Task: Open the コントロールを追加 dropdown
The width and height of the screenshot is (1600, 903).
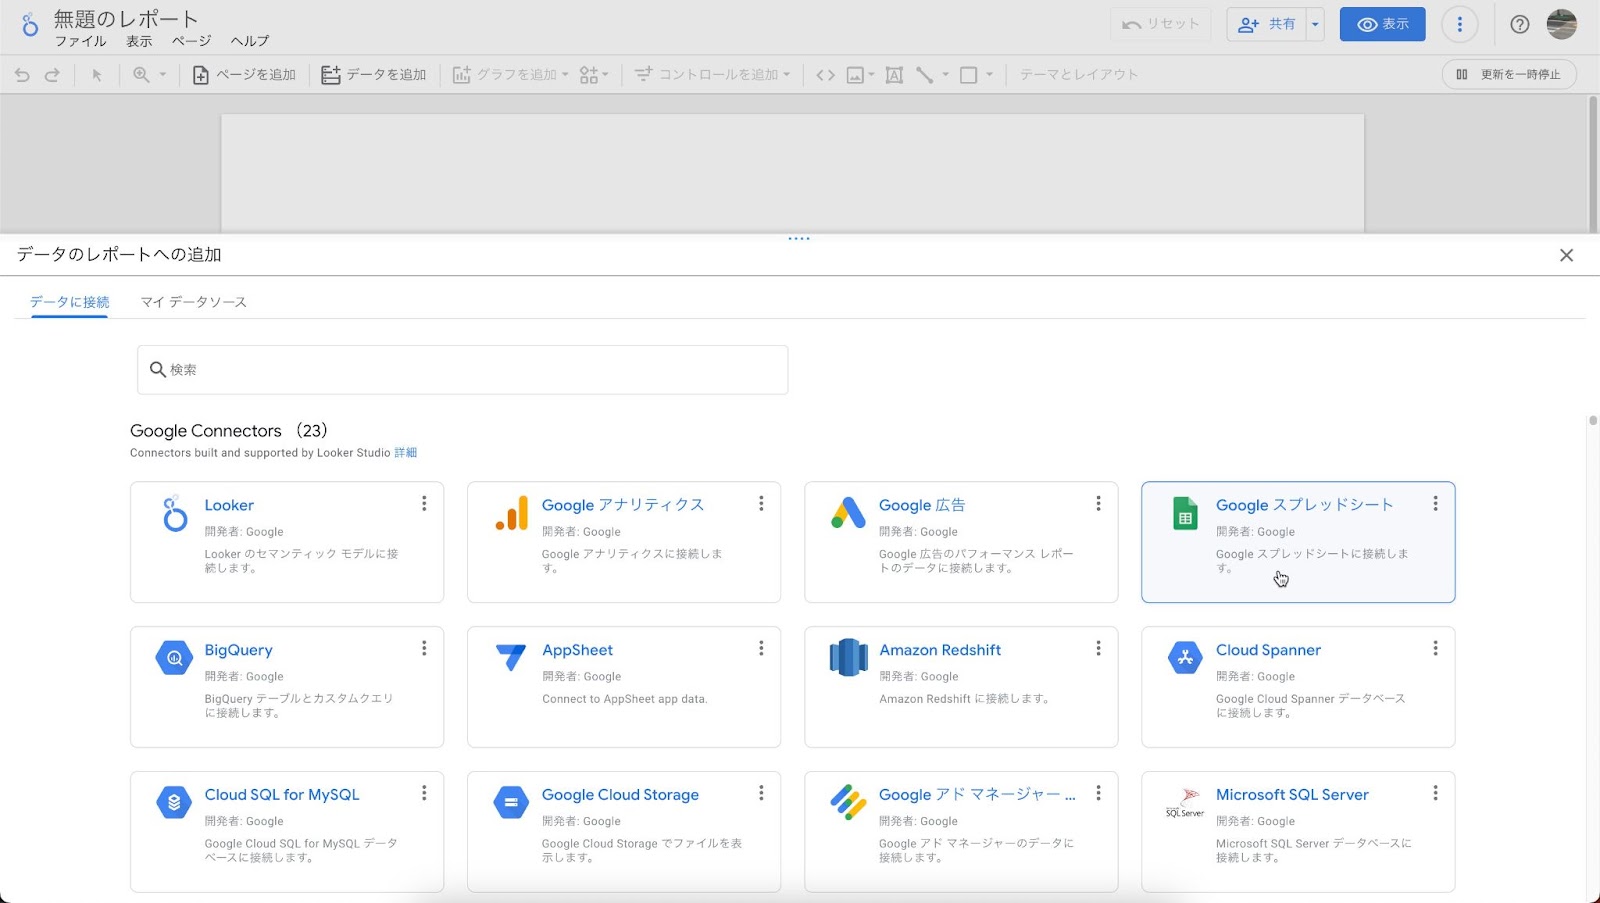Action: (x=712, y=75)
